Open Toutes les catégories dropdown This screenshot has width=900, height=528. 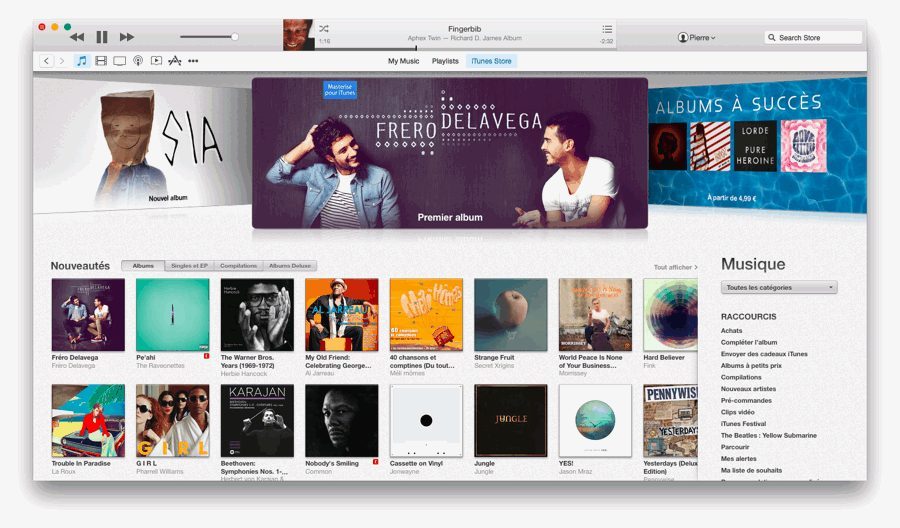coord(779,287)
